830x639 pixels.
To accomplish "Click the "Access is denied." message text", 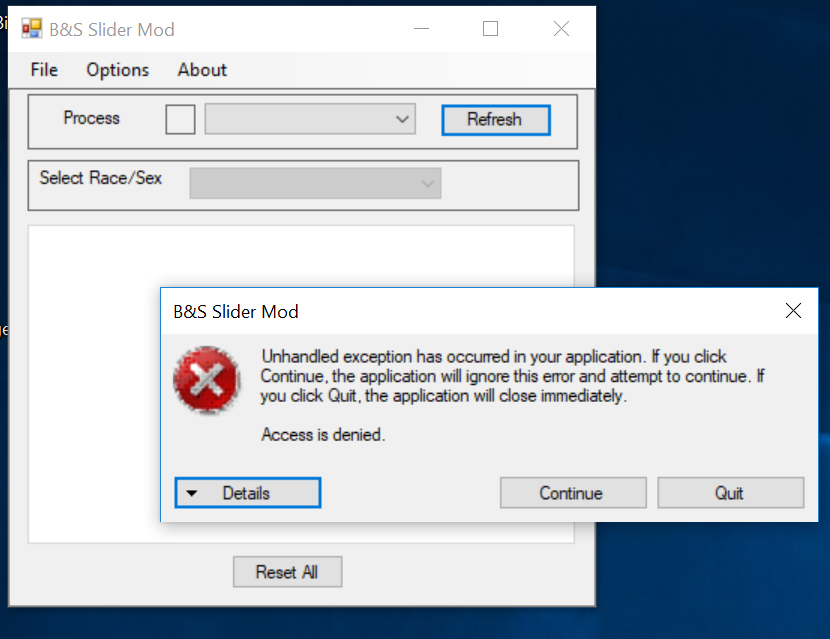I will 323,435.
